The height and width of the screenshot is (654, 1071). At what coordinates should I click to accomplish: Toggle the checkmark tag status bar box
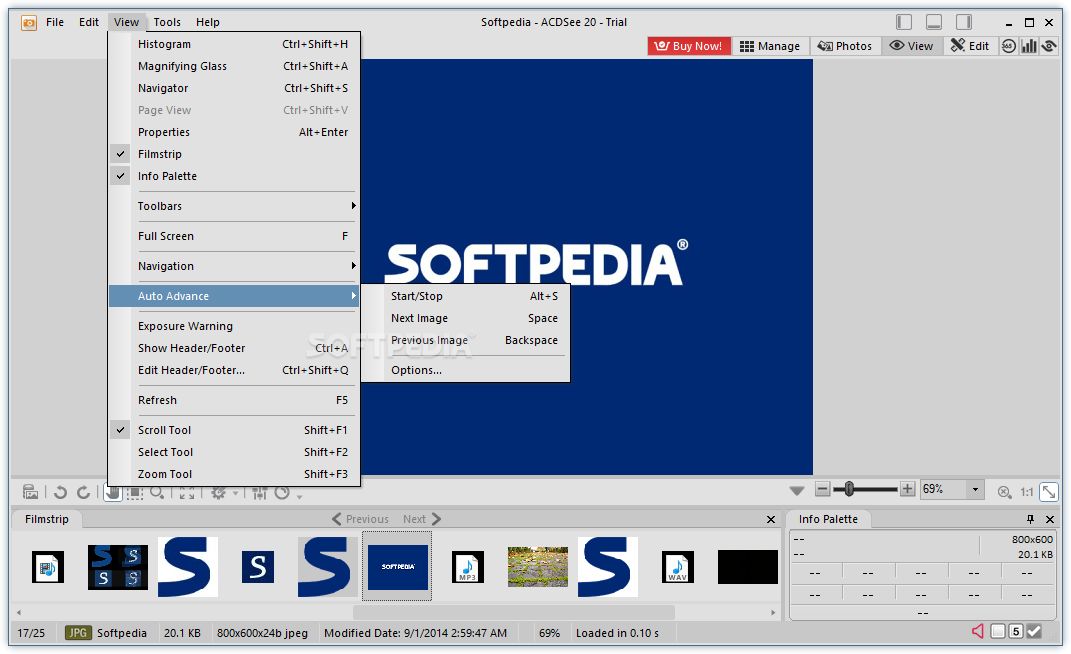(1034, 631)
